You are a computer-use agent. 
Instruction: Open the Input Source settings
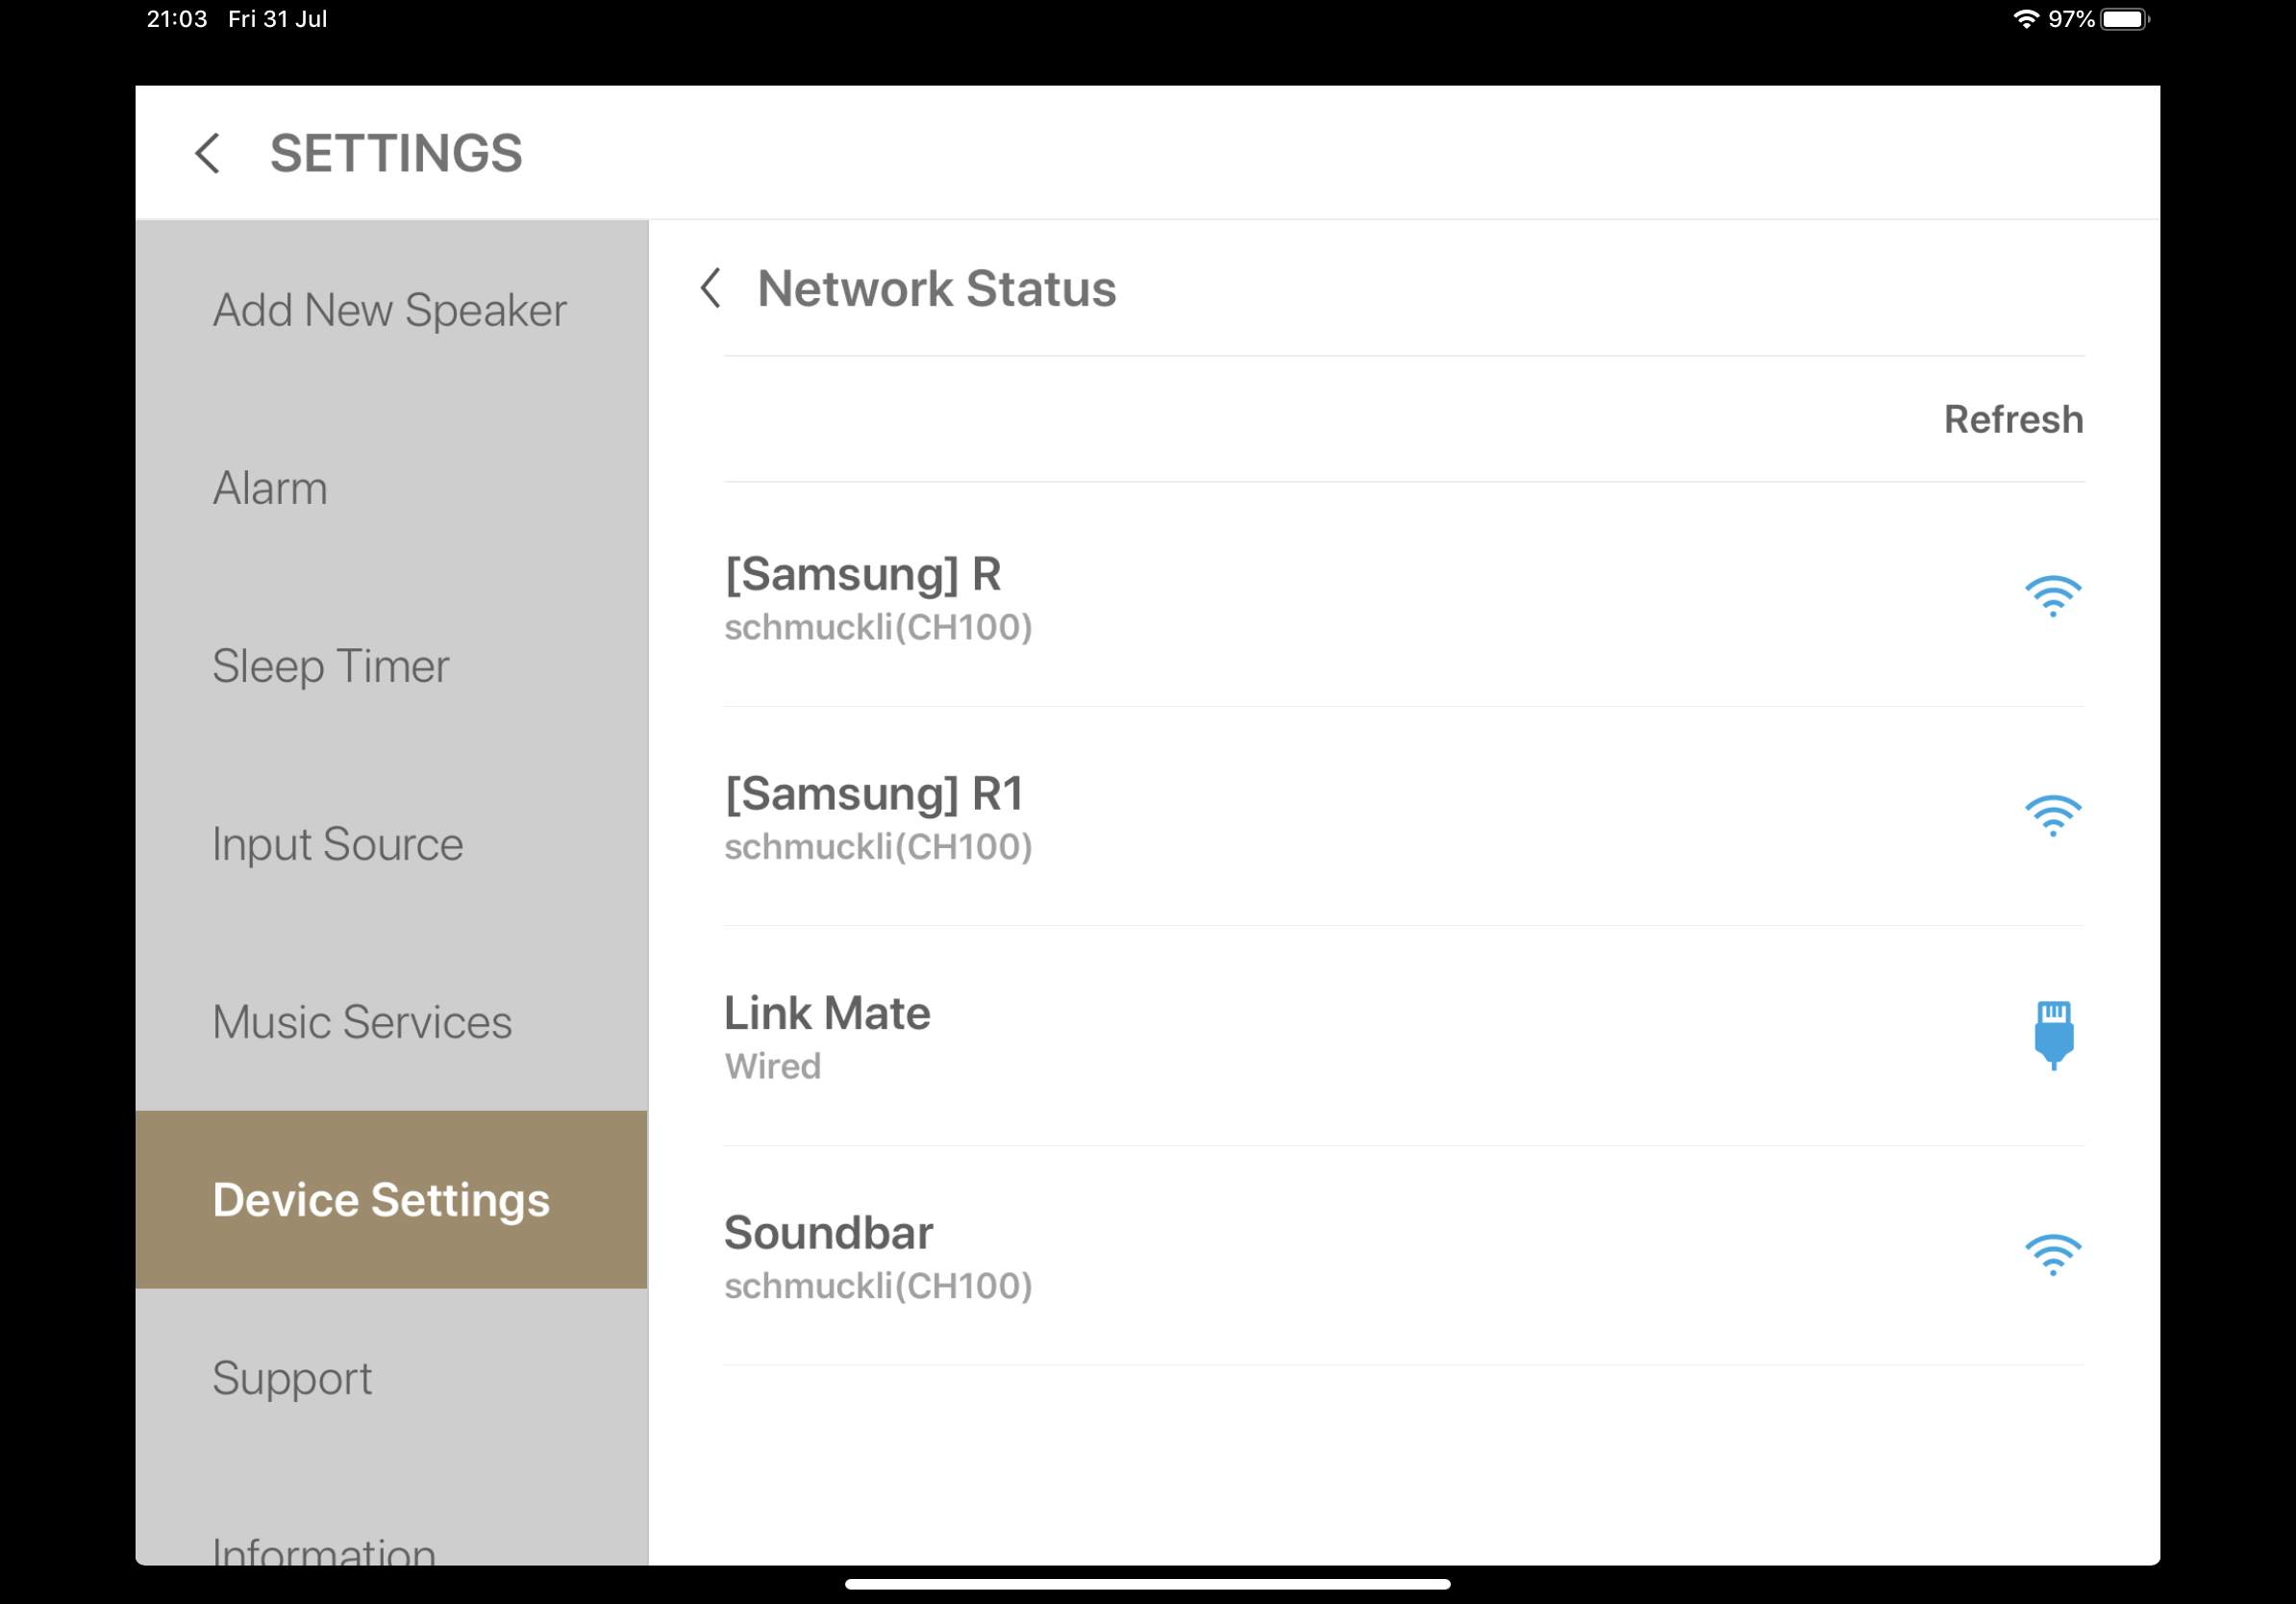337,844
